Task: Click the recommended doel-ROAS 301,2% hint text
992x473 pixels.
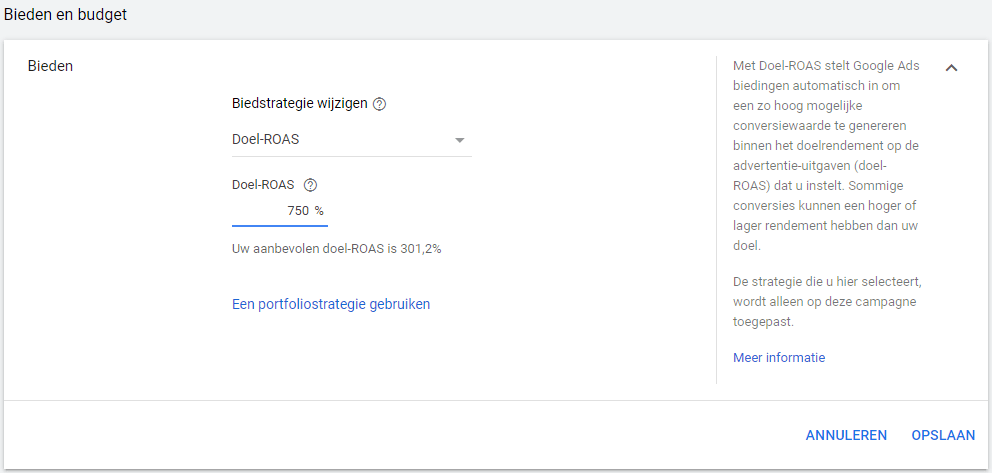Action: 336,248
